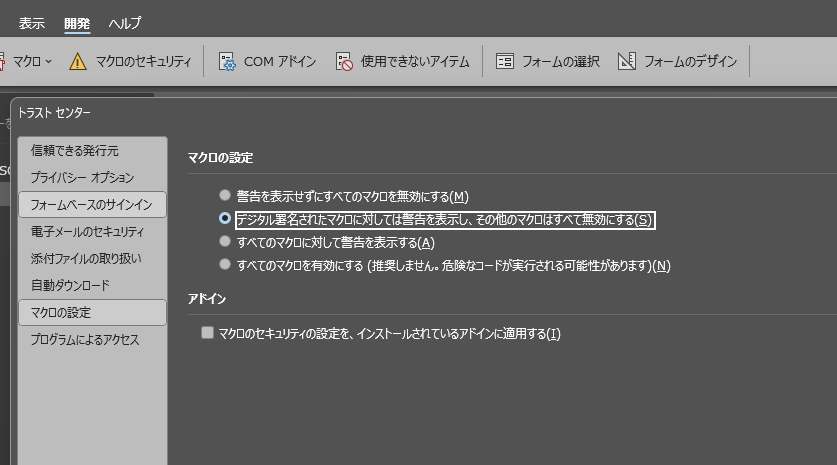Select デジタル署名されたマクロ warning radio option
The height and width of the screenshot is (465, 837).
pyautogui.click(x=225, y=219)
